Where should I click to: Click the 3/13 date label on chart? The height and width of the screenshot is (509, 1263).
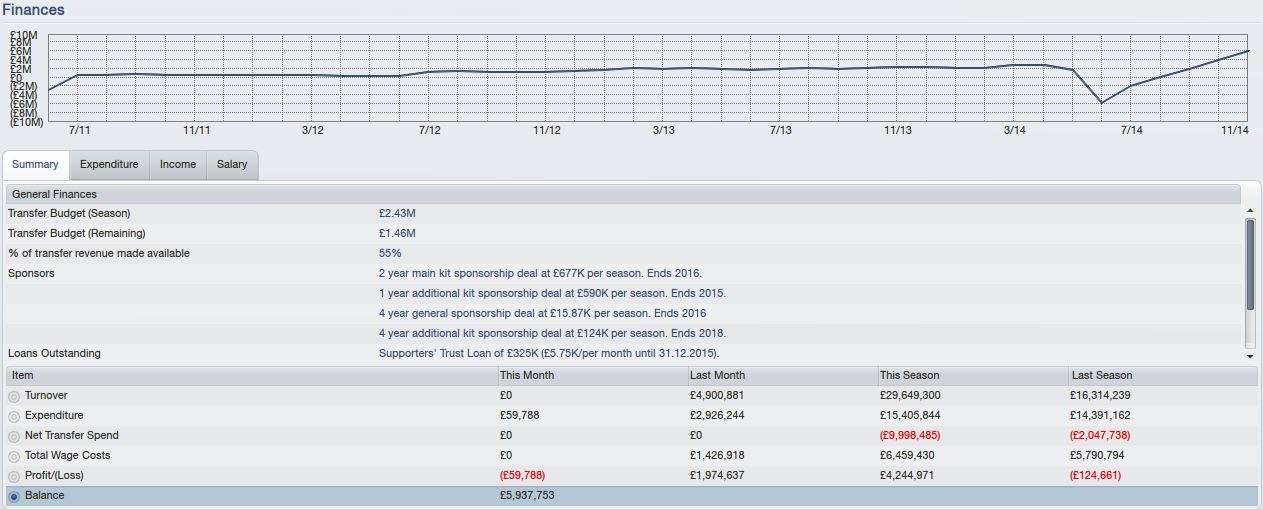(663, 130)
